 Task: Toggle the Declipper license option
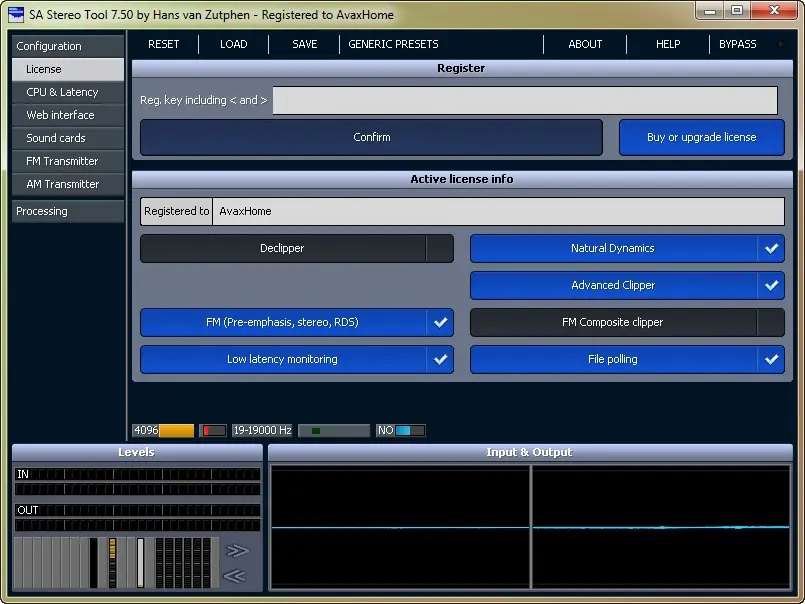(297, 249)
